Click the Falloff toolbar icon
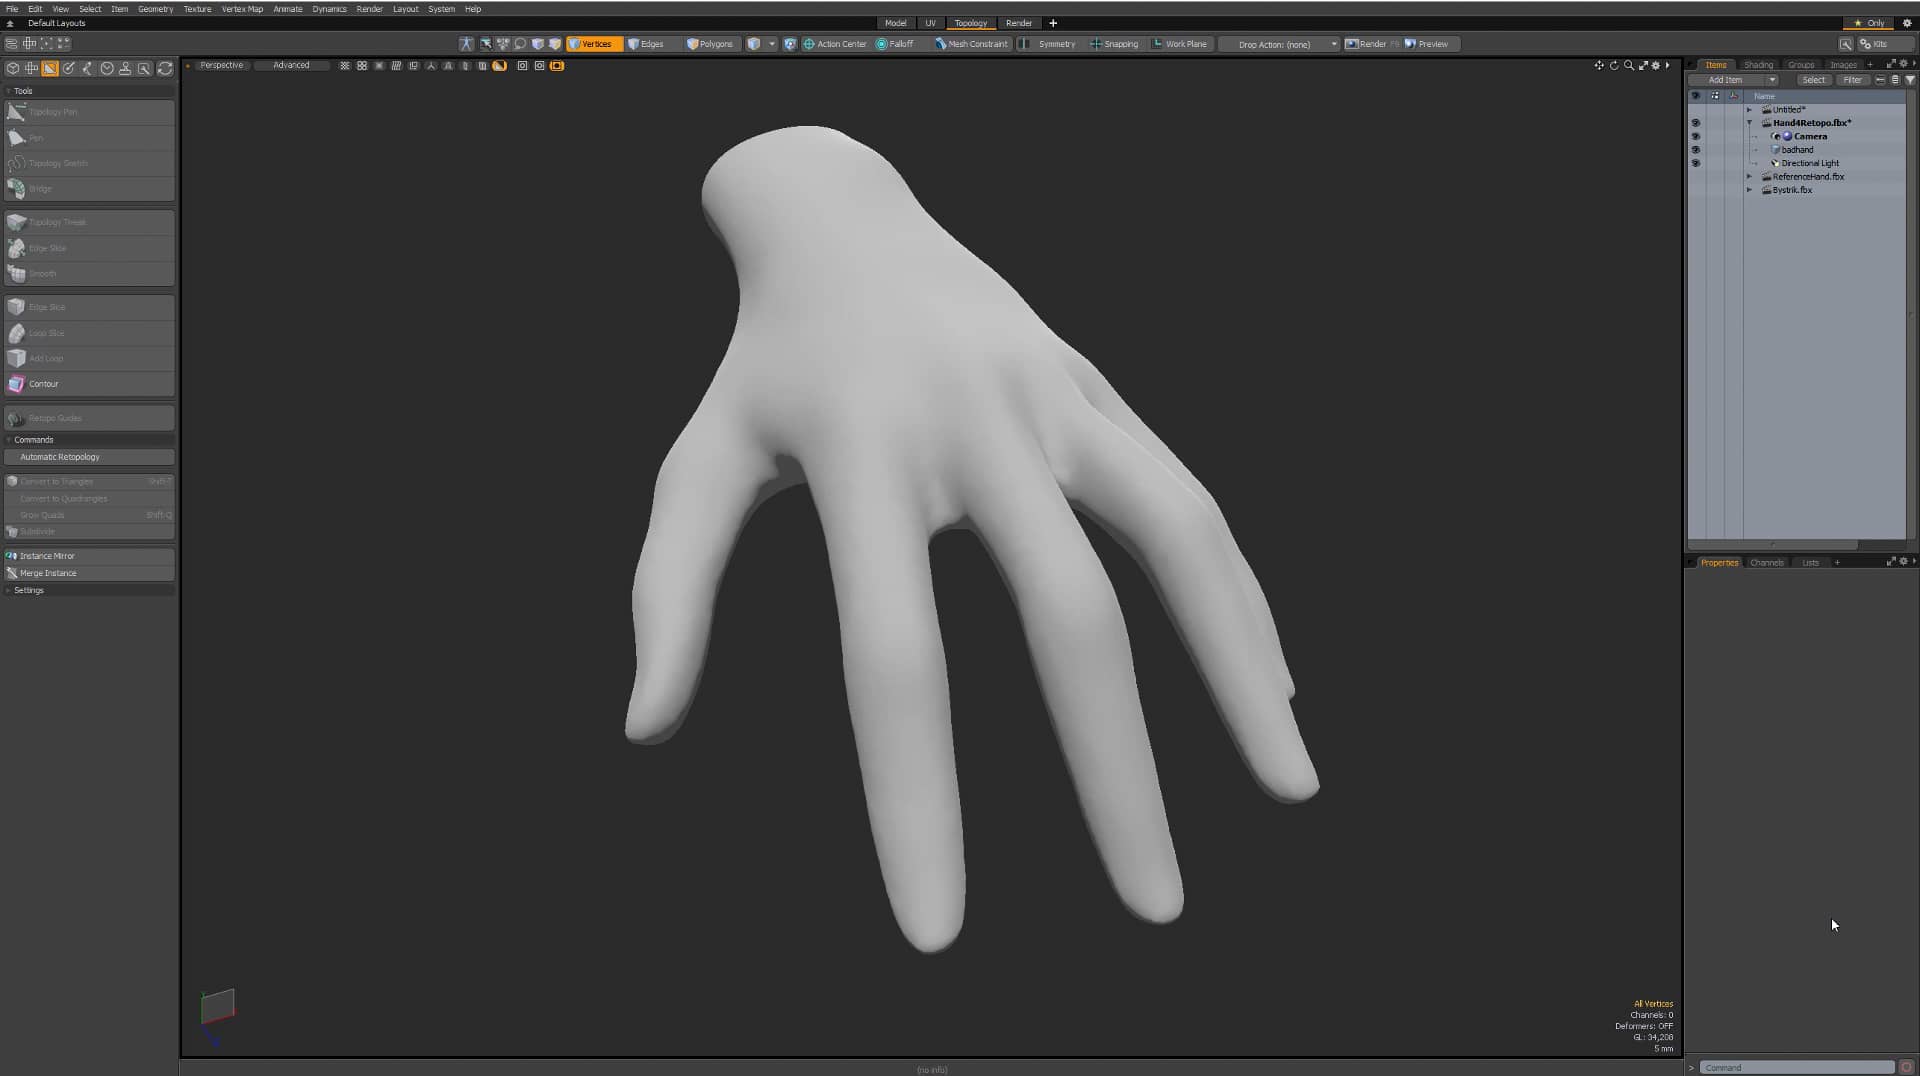This screenshot has width=1920, height=1076. tap(895, 44)
